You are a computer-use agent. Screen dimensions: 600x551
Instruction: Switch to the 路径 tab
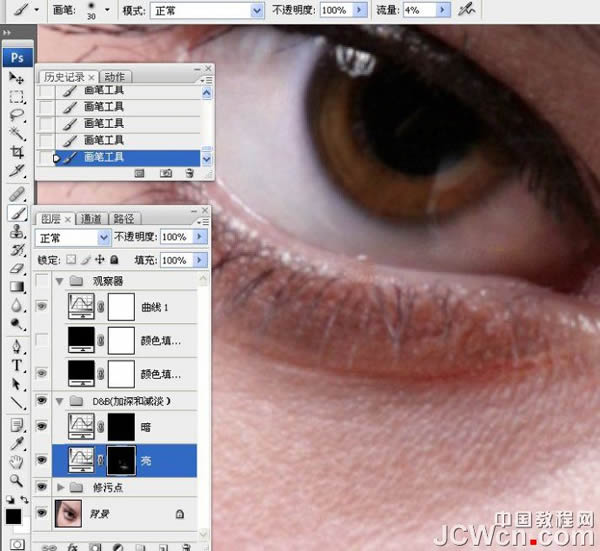pyautogui.click(x=124, y=219)
